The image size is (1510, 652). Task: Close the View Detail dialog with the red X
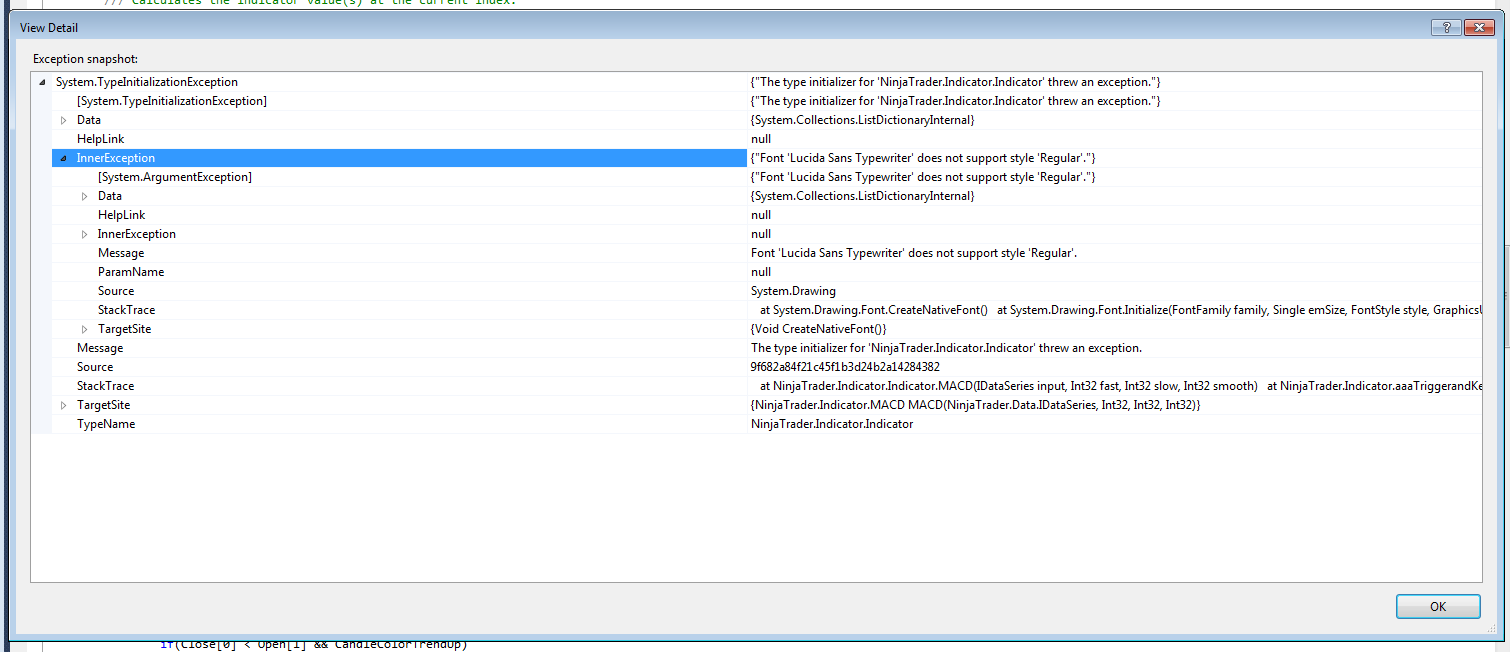[1478, 28]
